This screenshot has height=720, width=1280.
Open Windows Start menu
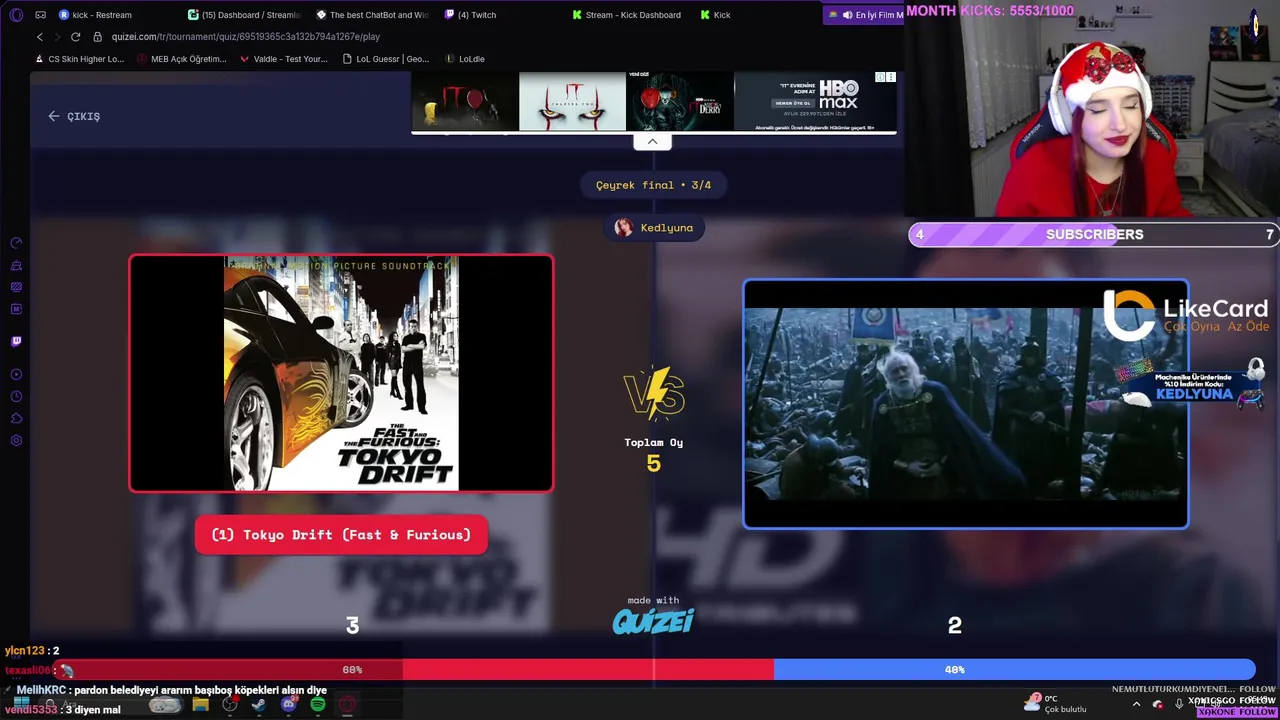(20, 705)
